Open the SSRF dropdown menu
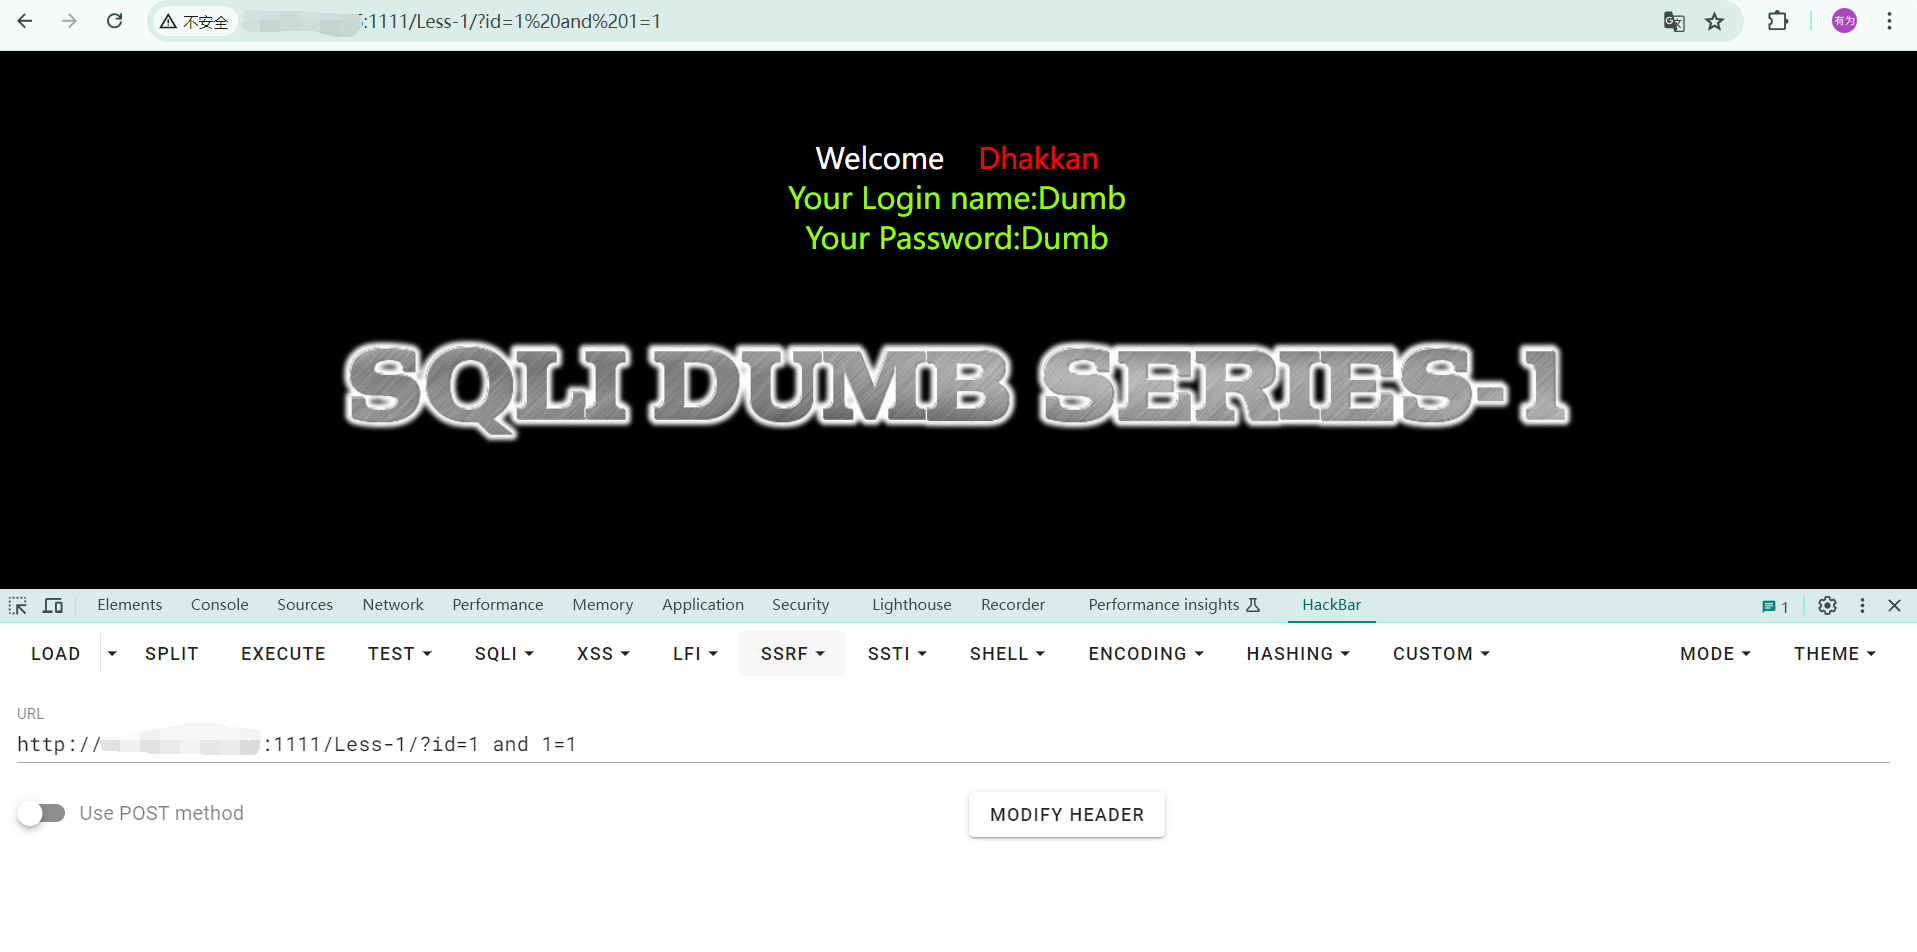 pos(792,654)
